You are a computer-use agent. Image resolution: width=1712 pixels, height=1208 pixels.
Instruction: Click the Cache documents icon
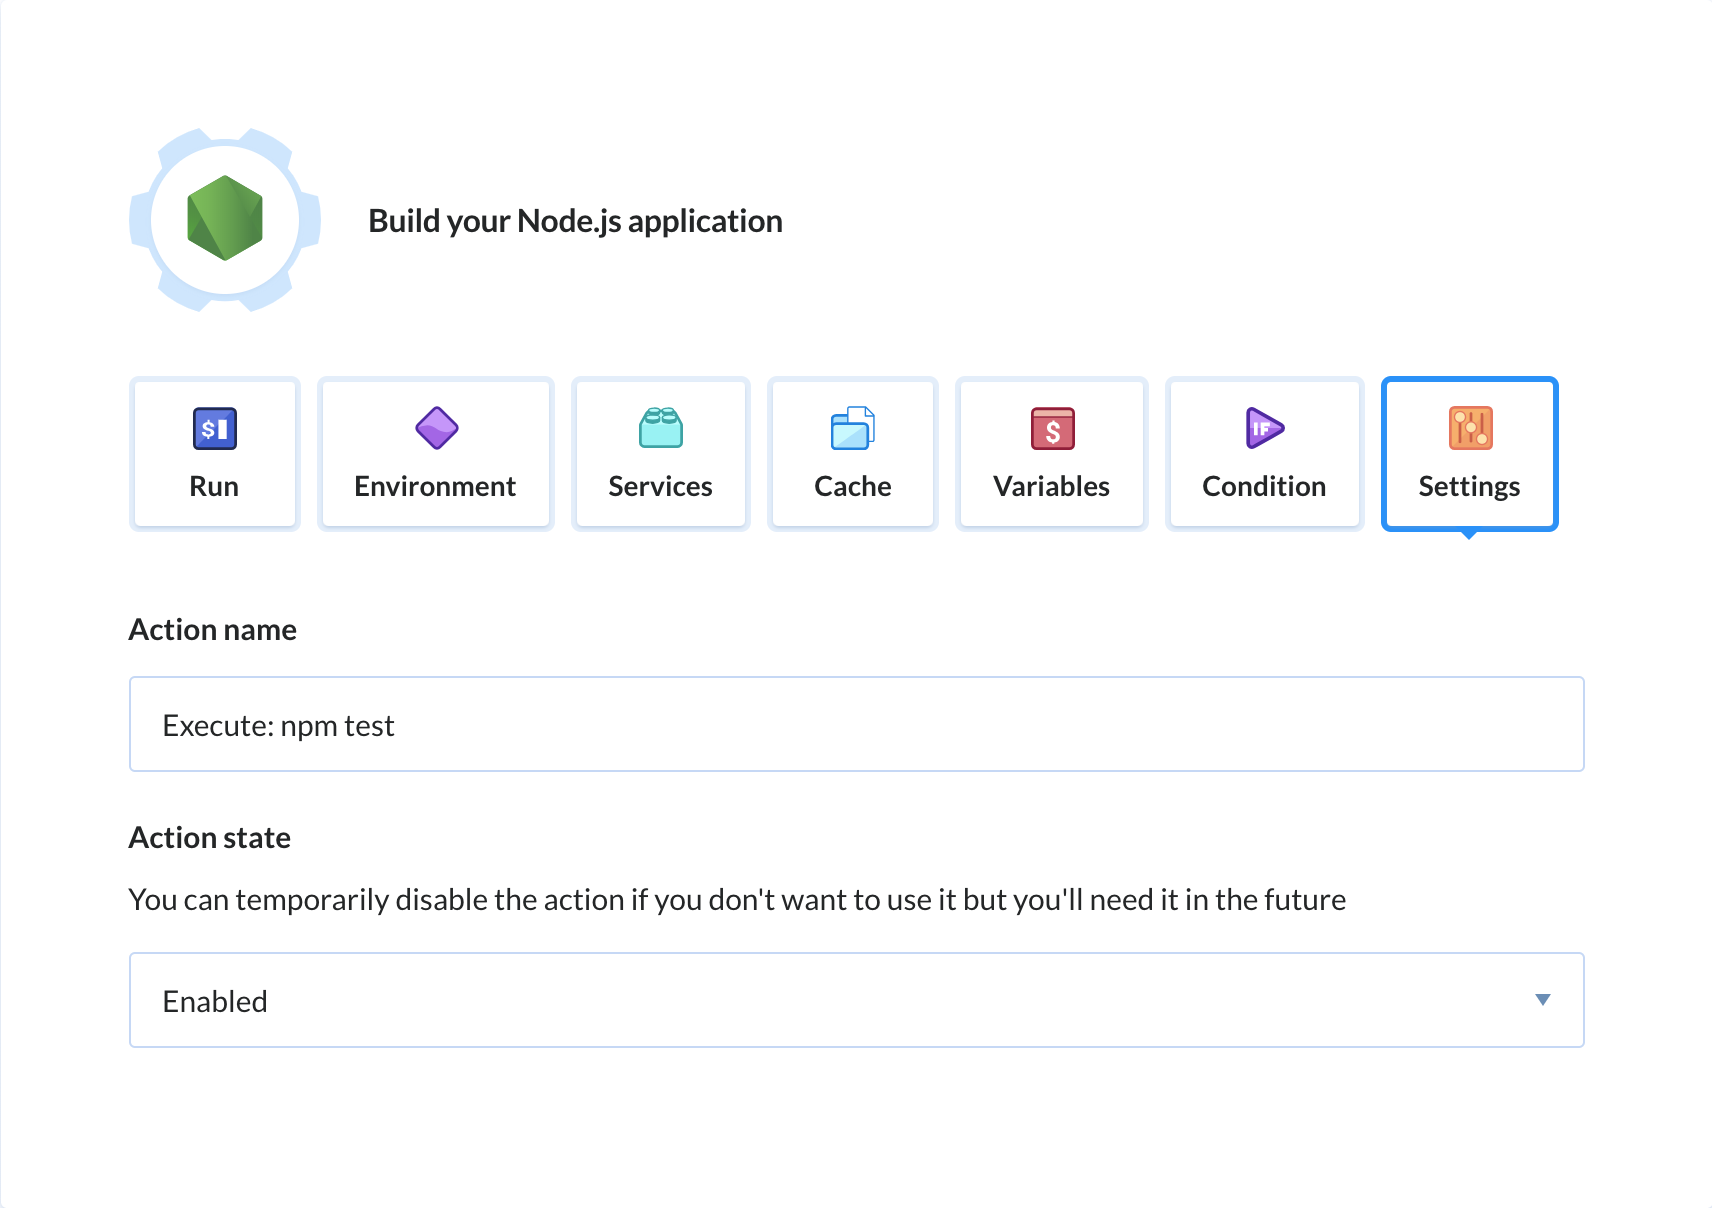pyautogui.click(x=852, y=428)
